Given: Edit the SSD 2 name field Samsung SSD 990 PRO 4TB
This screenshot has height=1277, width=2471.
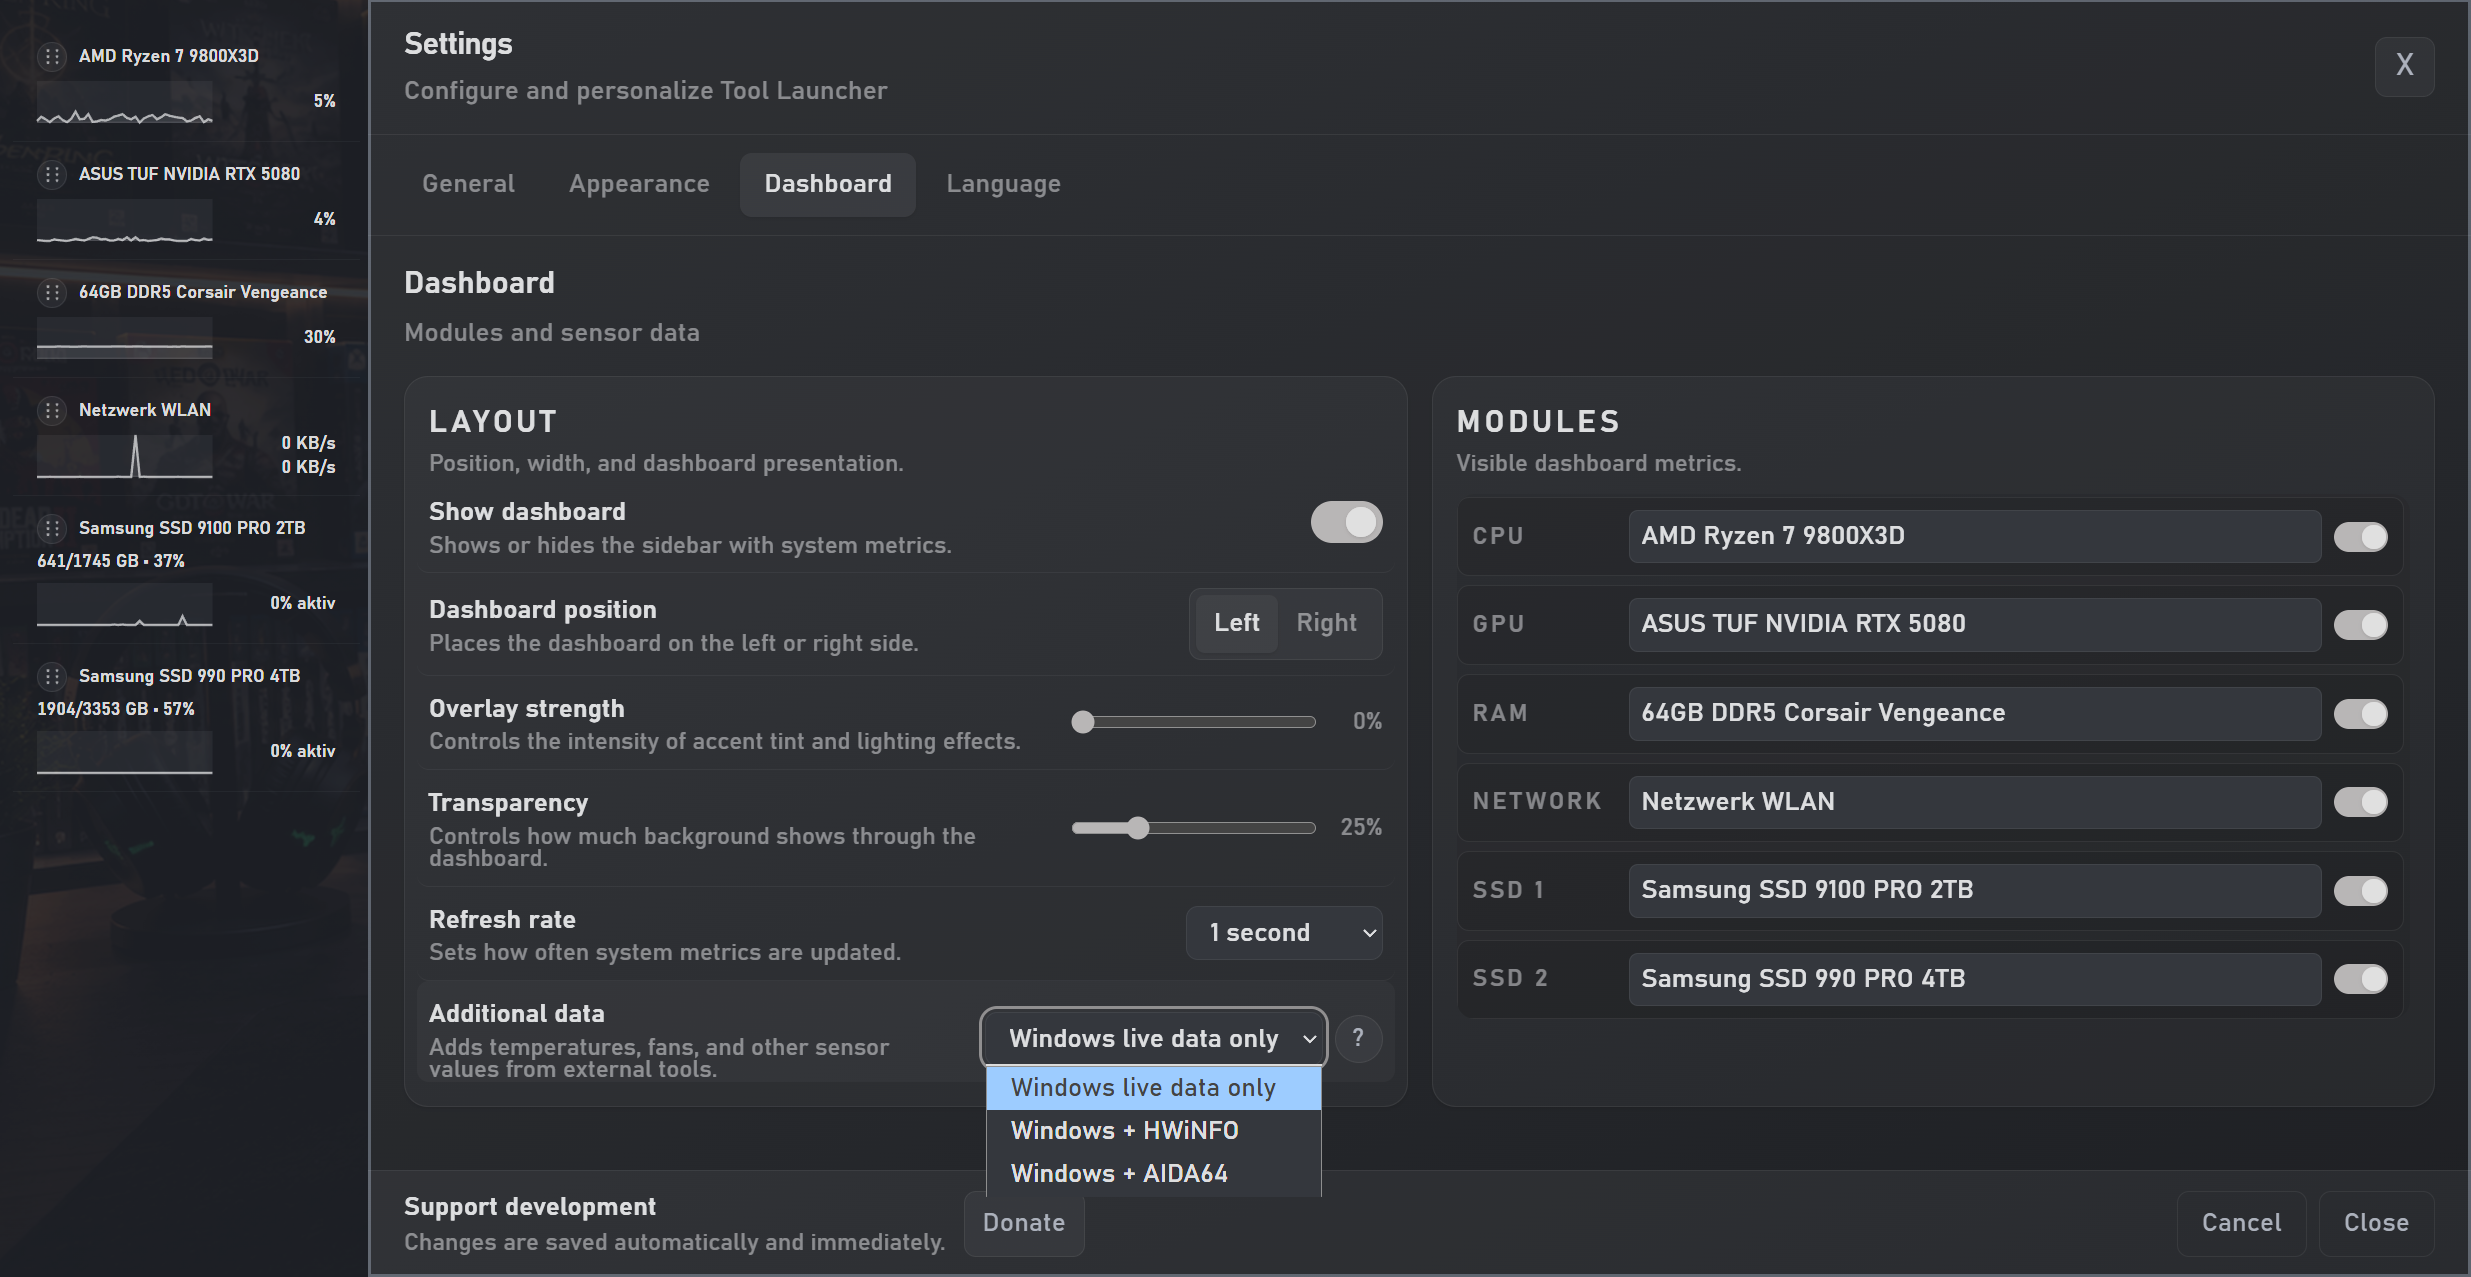Looking at the screenshot, I should 1974,979.
